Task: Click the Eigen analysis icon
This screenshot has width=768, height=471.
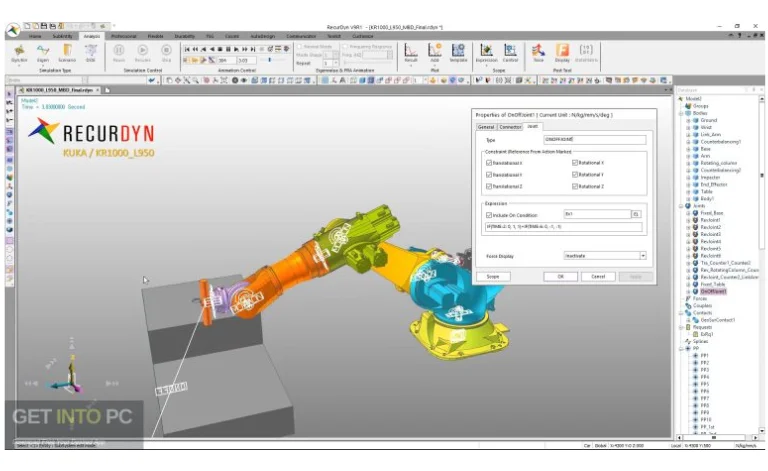Action: (x=43, y=51)
